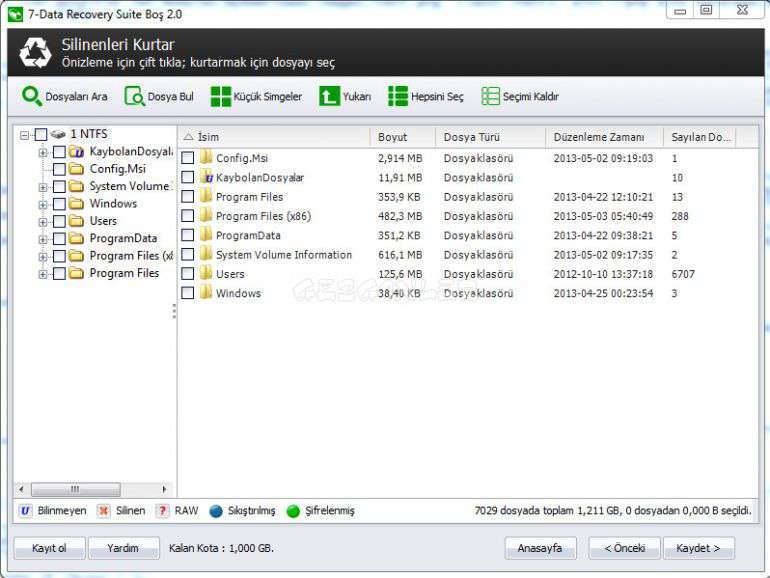Click the 2012-10-10 13:37:18 date cell
The width and height of the screenshot is (770, 578).
(x=603, y=274)
